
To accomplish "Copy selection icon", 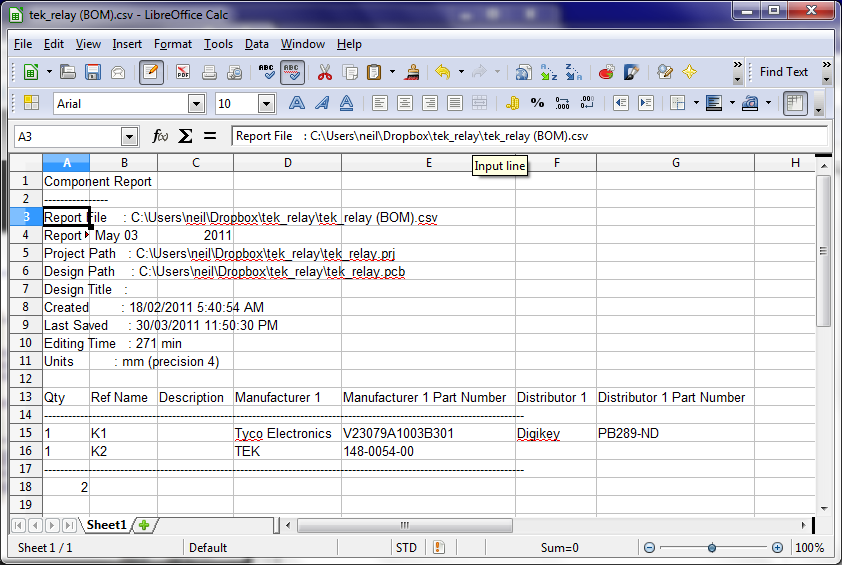I will [x=350, y=72].
